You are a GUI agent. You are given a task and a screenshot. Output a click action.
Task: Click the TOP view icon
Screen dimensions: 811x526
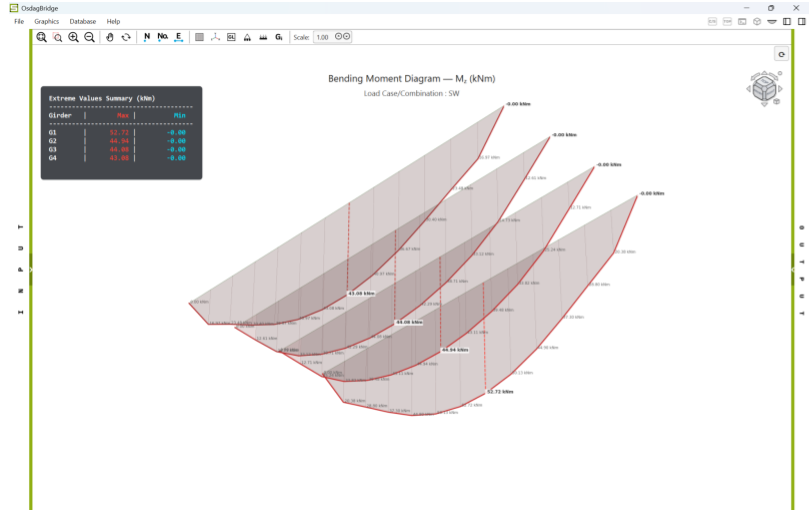727,22
